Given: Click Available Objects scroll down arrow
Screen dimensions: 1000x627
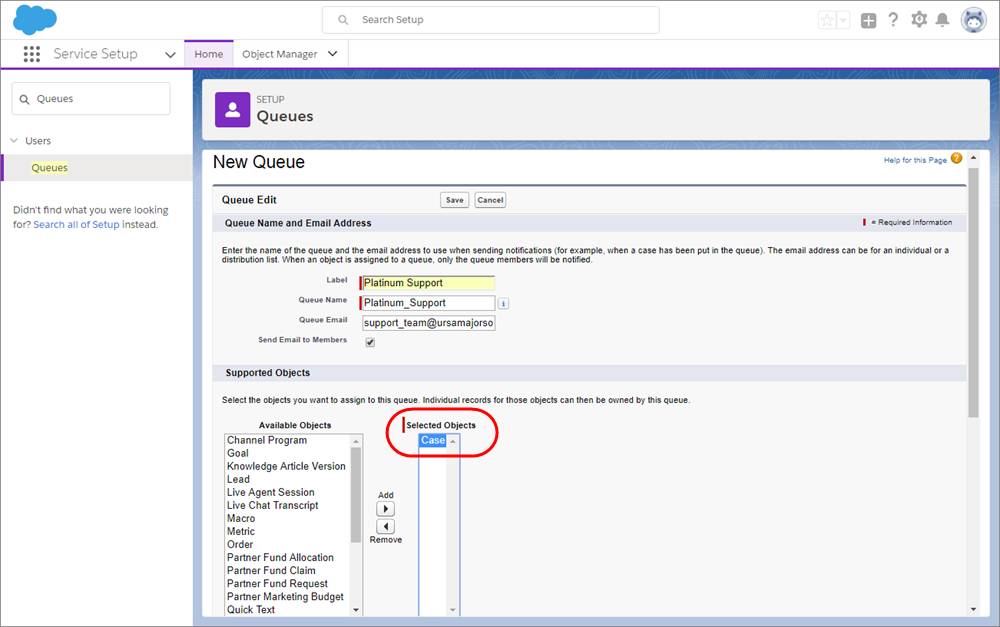Looking at the screenshot, I should (x=356, y=610).
